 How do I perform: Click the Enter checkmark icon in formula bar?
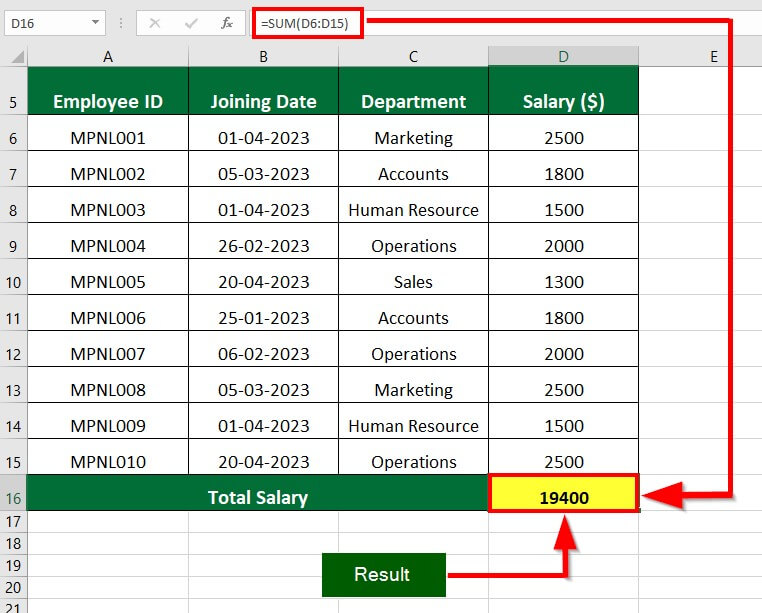point(191,23)
